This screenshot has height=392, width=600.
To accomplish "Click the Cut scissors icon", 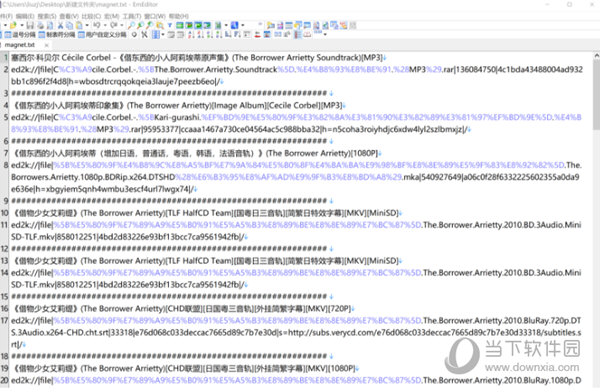I will pos(60,25).
